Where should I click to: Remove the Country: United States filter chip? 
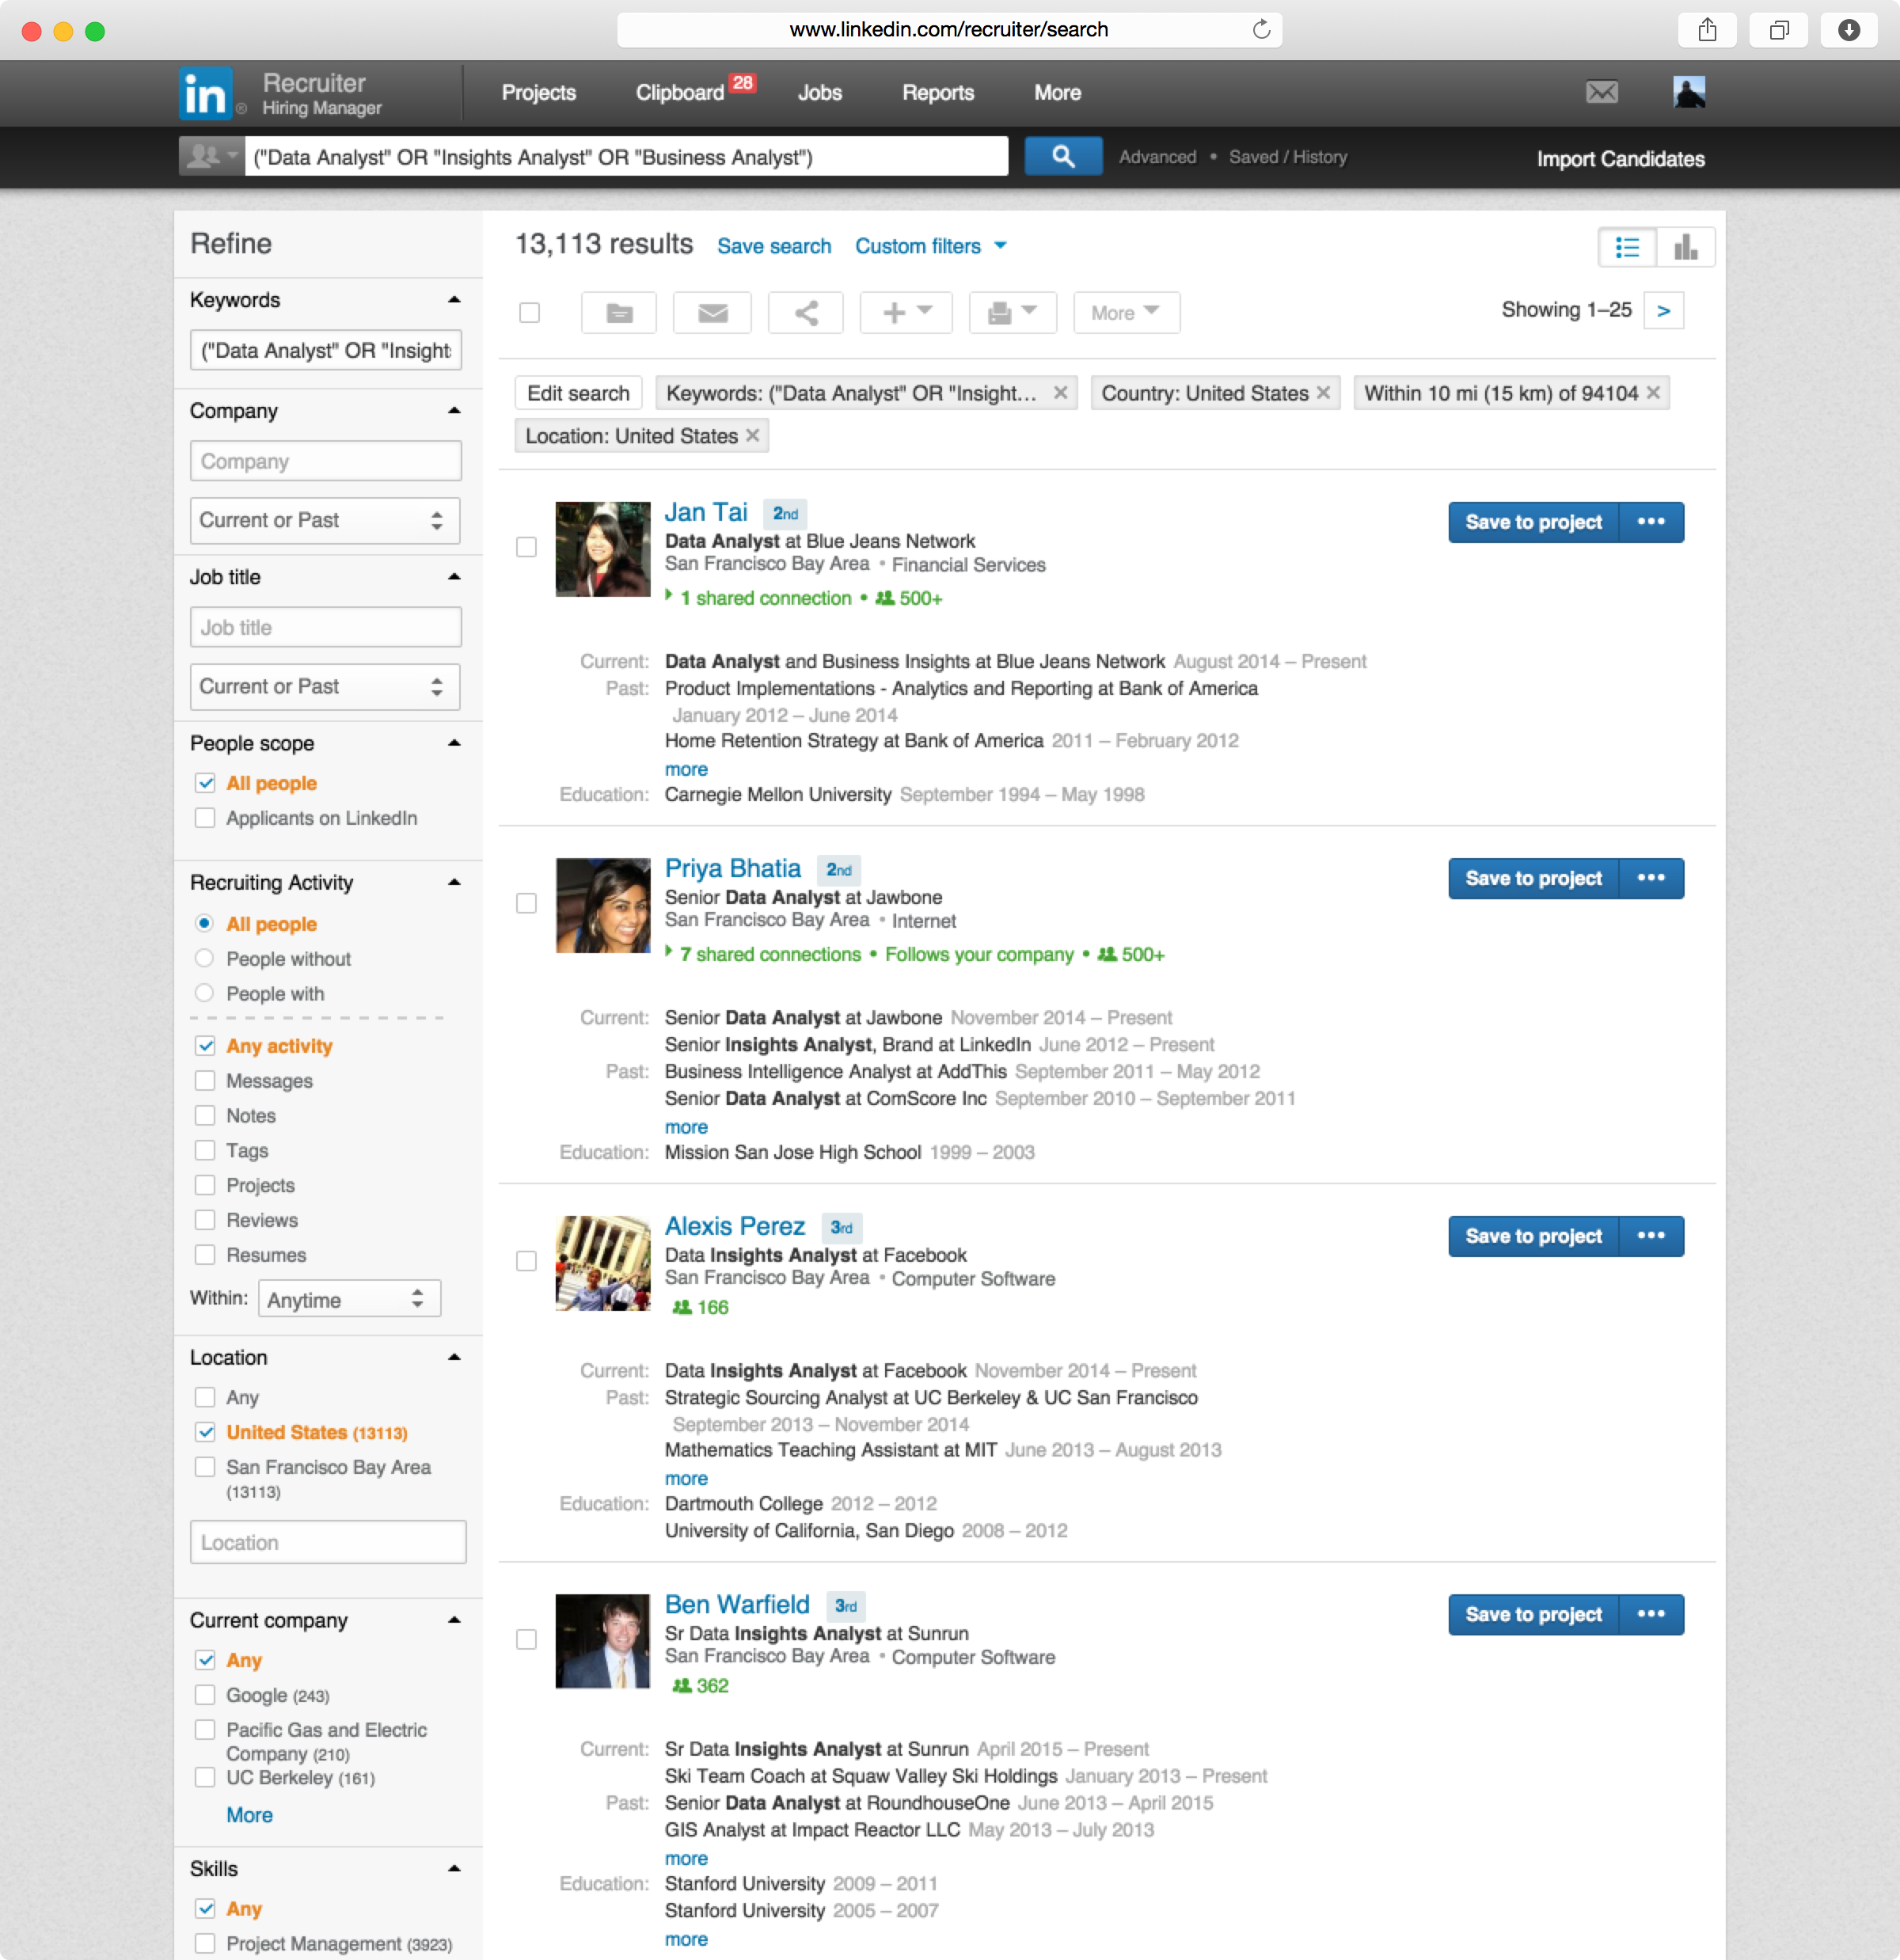point(1323,393)
